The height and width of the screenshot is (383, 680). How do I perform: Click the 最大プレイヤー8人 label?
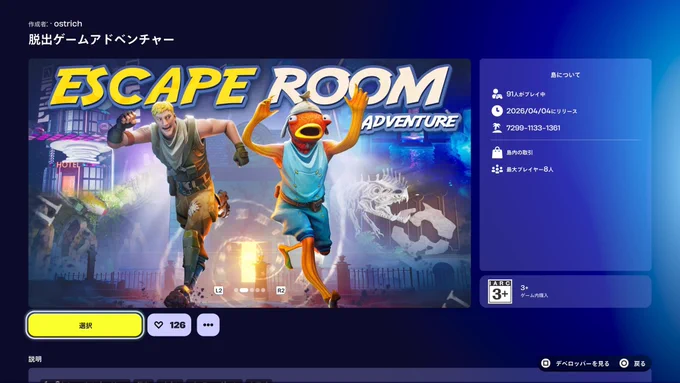coord(530,170)
